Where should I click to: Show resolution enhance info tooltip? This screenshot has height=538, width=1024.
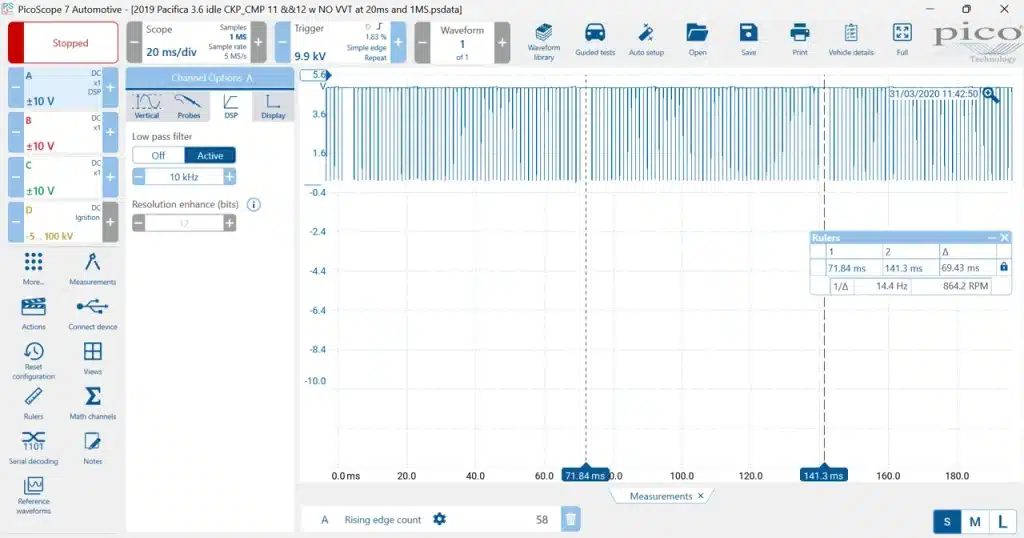tap(253, 204)
